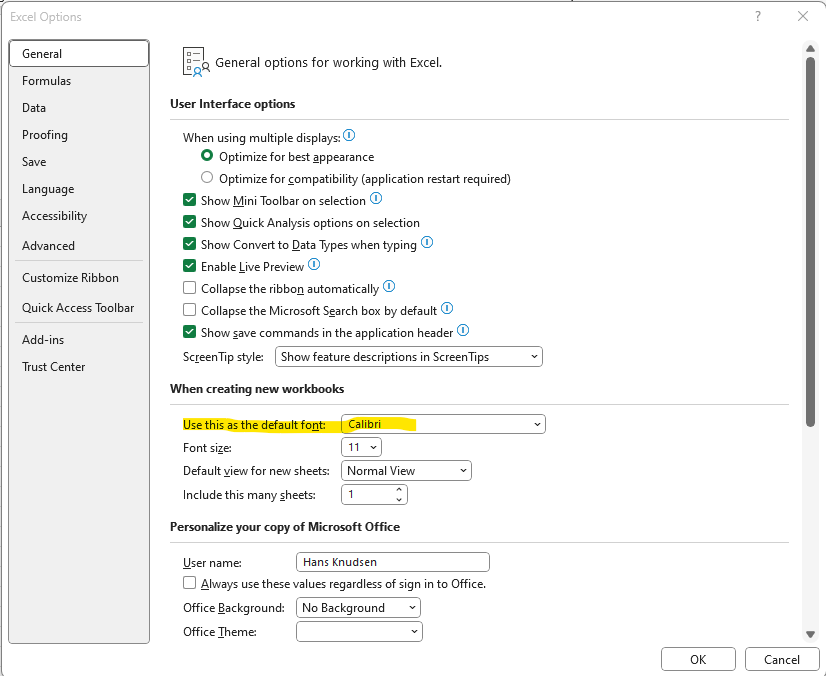Image resolution: width=826 pixels, height=676 pixels.
Task: Close the Excel Options dialog
Action: [802, 16]
